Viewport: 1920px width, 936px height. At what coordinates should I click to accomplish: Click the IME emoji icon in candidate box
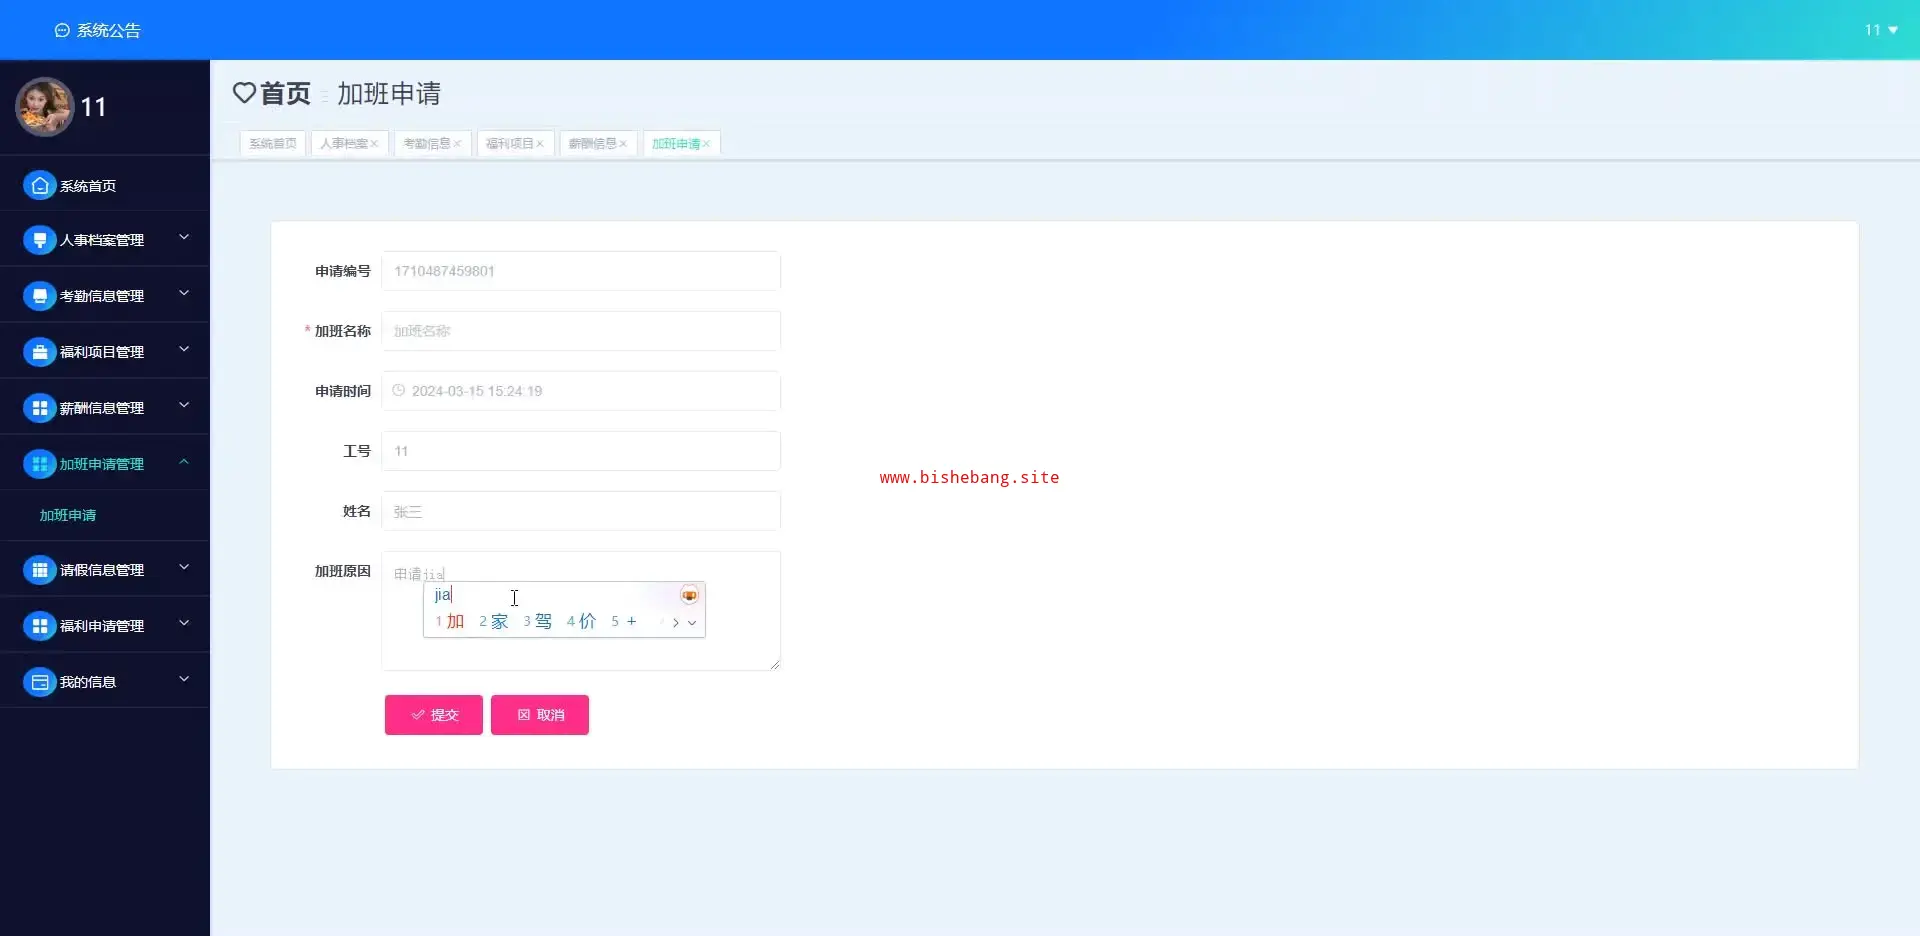(689, 596)
